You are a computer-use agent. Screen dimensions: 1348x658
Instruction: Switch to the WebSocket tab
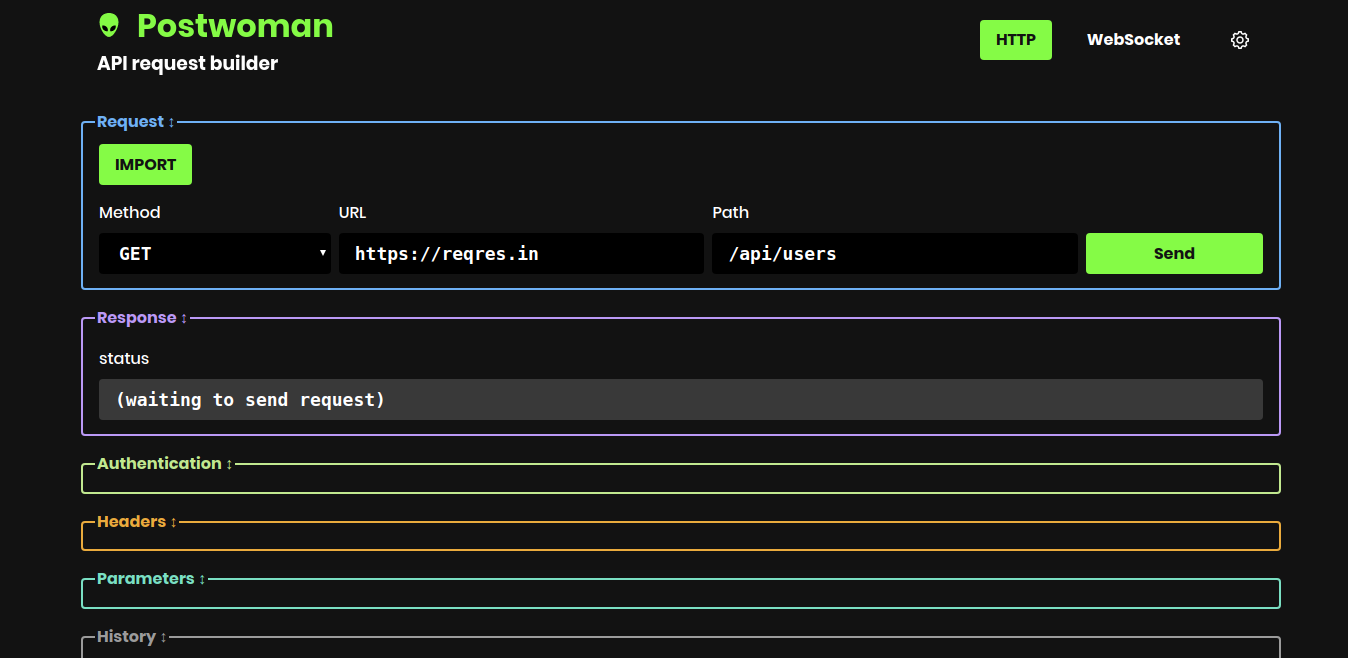tap(1134, 40)
